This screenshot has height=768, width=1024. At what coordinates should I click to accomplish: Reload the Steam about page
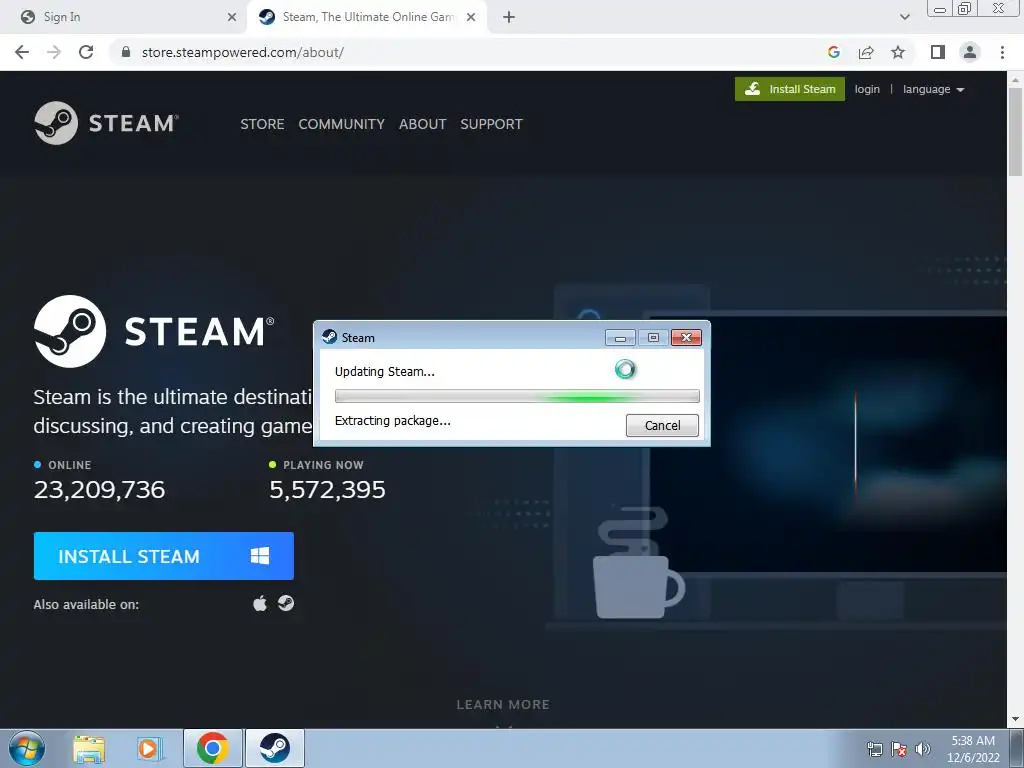tap(86, 52)
